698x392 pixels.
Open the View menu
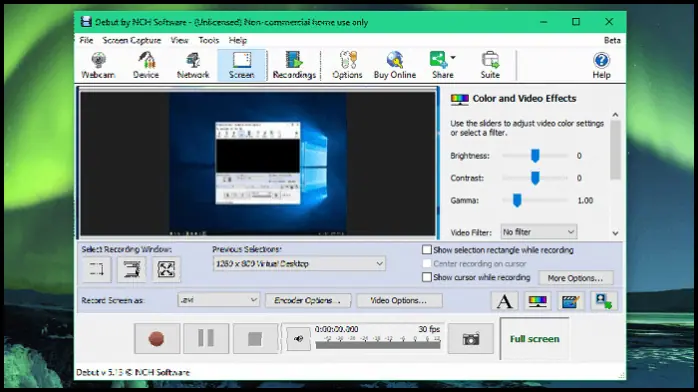(x=179, y=40)
